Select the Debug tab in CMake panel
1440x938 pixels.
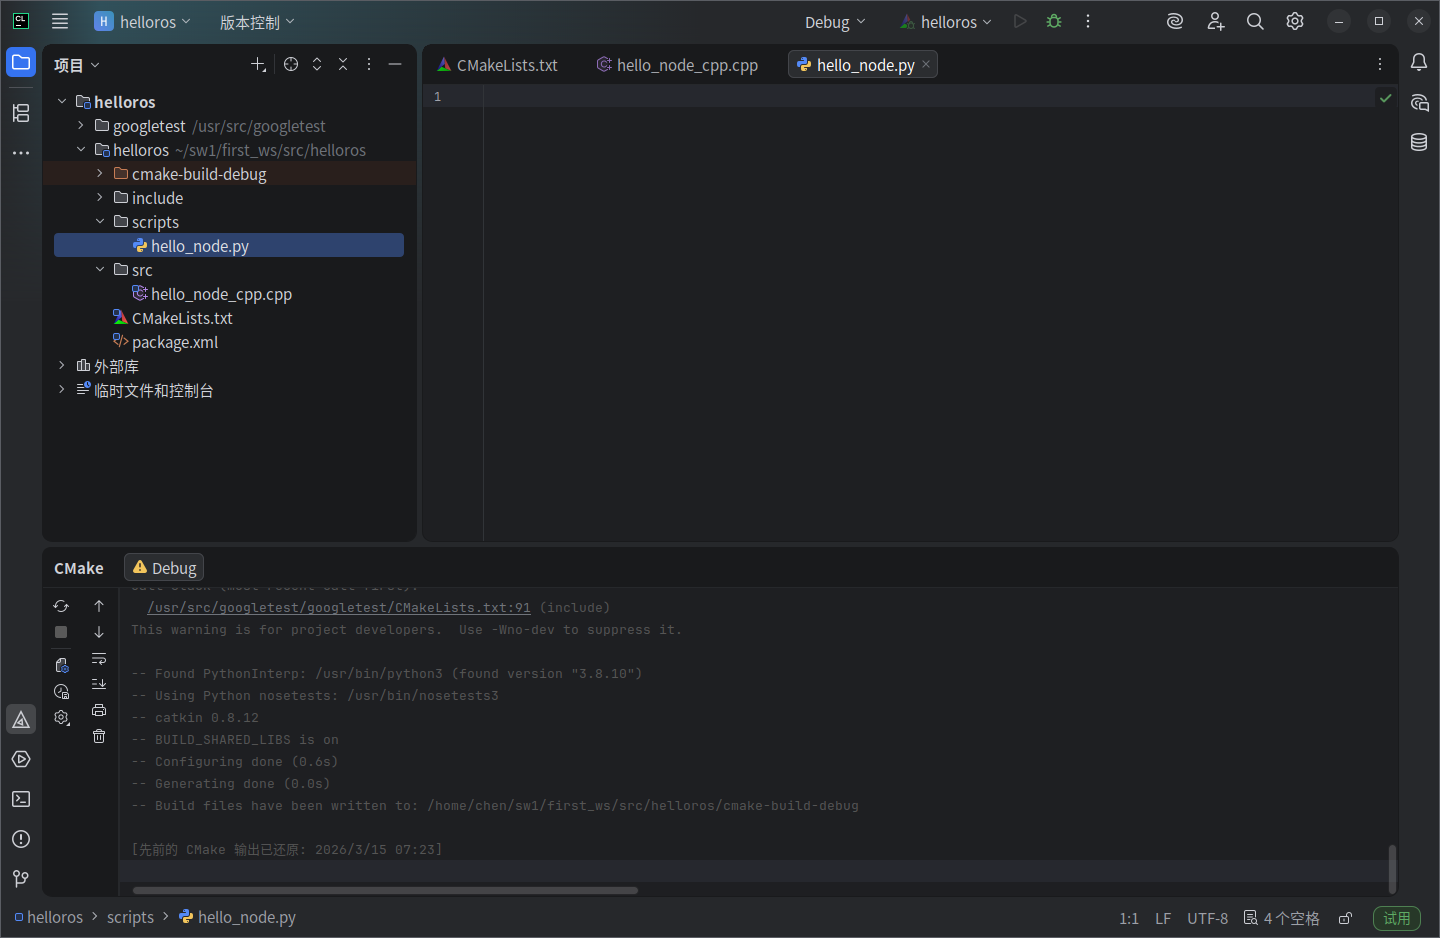click(x=164, y=568)
